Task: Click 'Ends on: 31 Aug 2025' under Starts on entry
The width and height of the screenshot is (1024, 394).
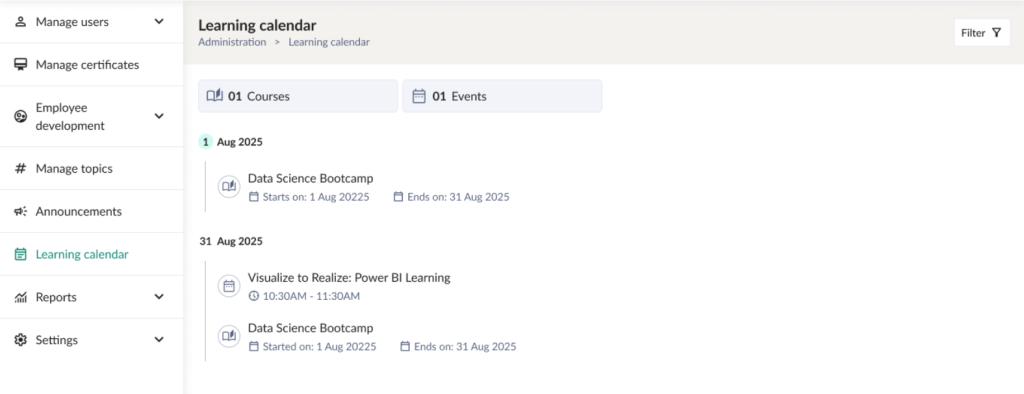Action: (458, 197)
